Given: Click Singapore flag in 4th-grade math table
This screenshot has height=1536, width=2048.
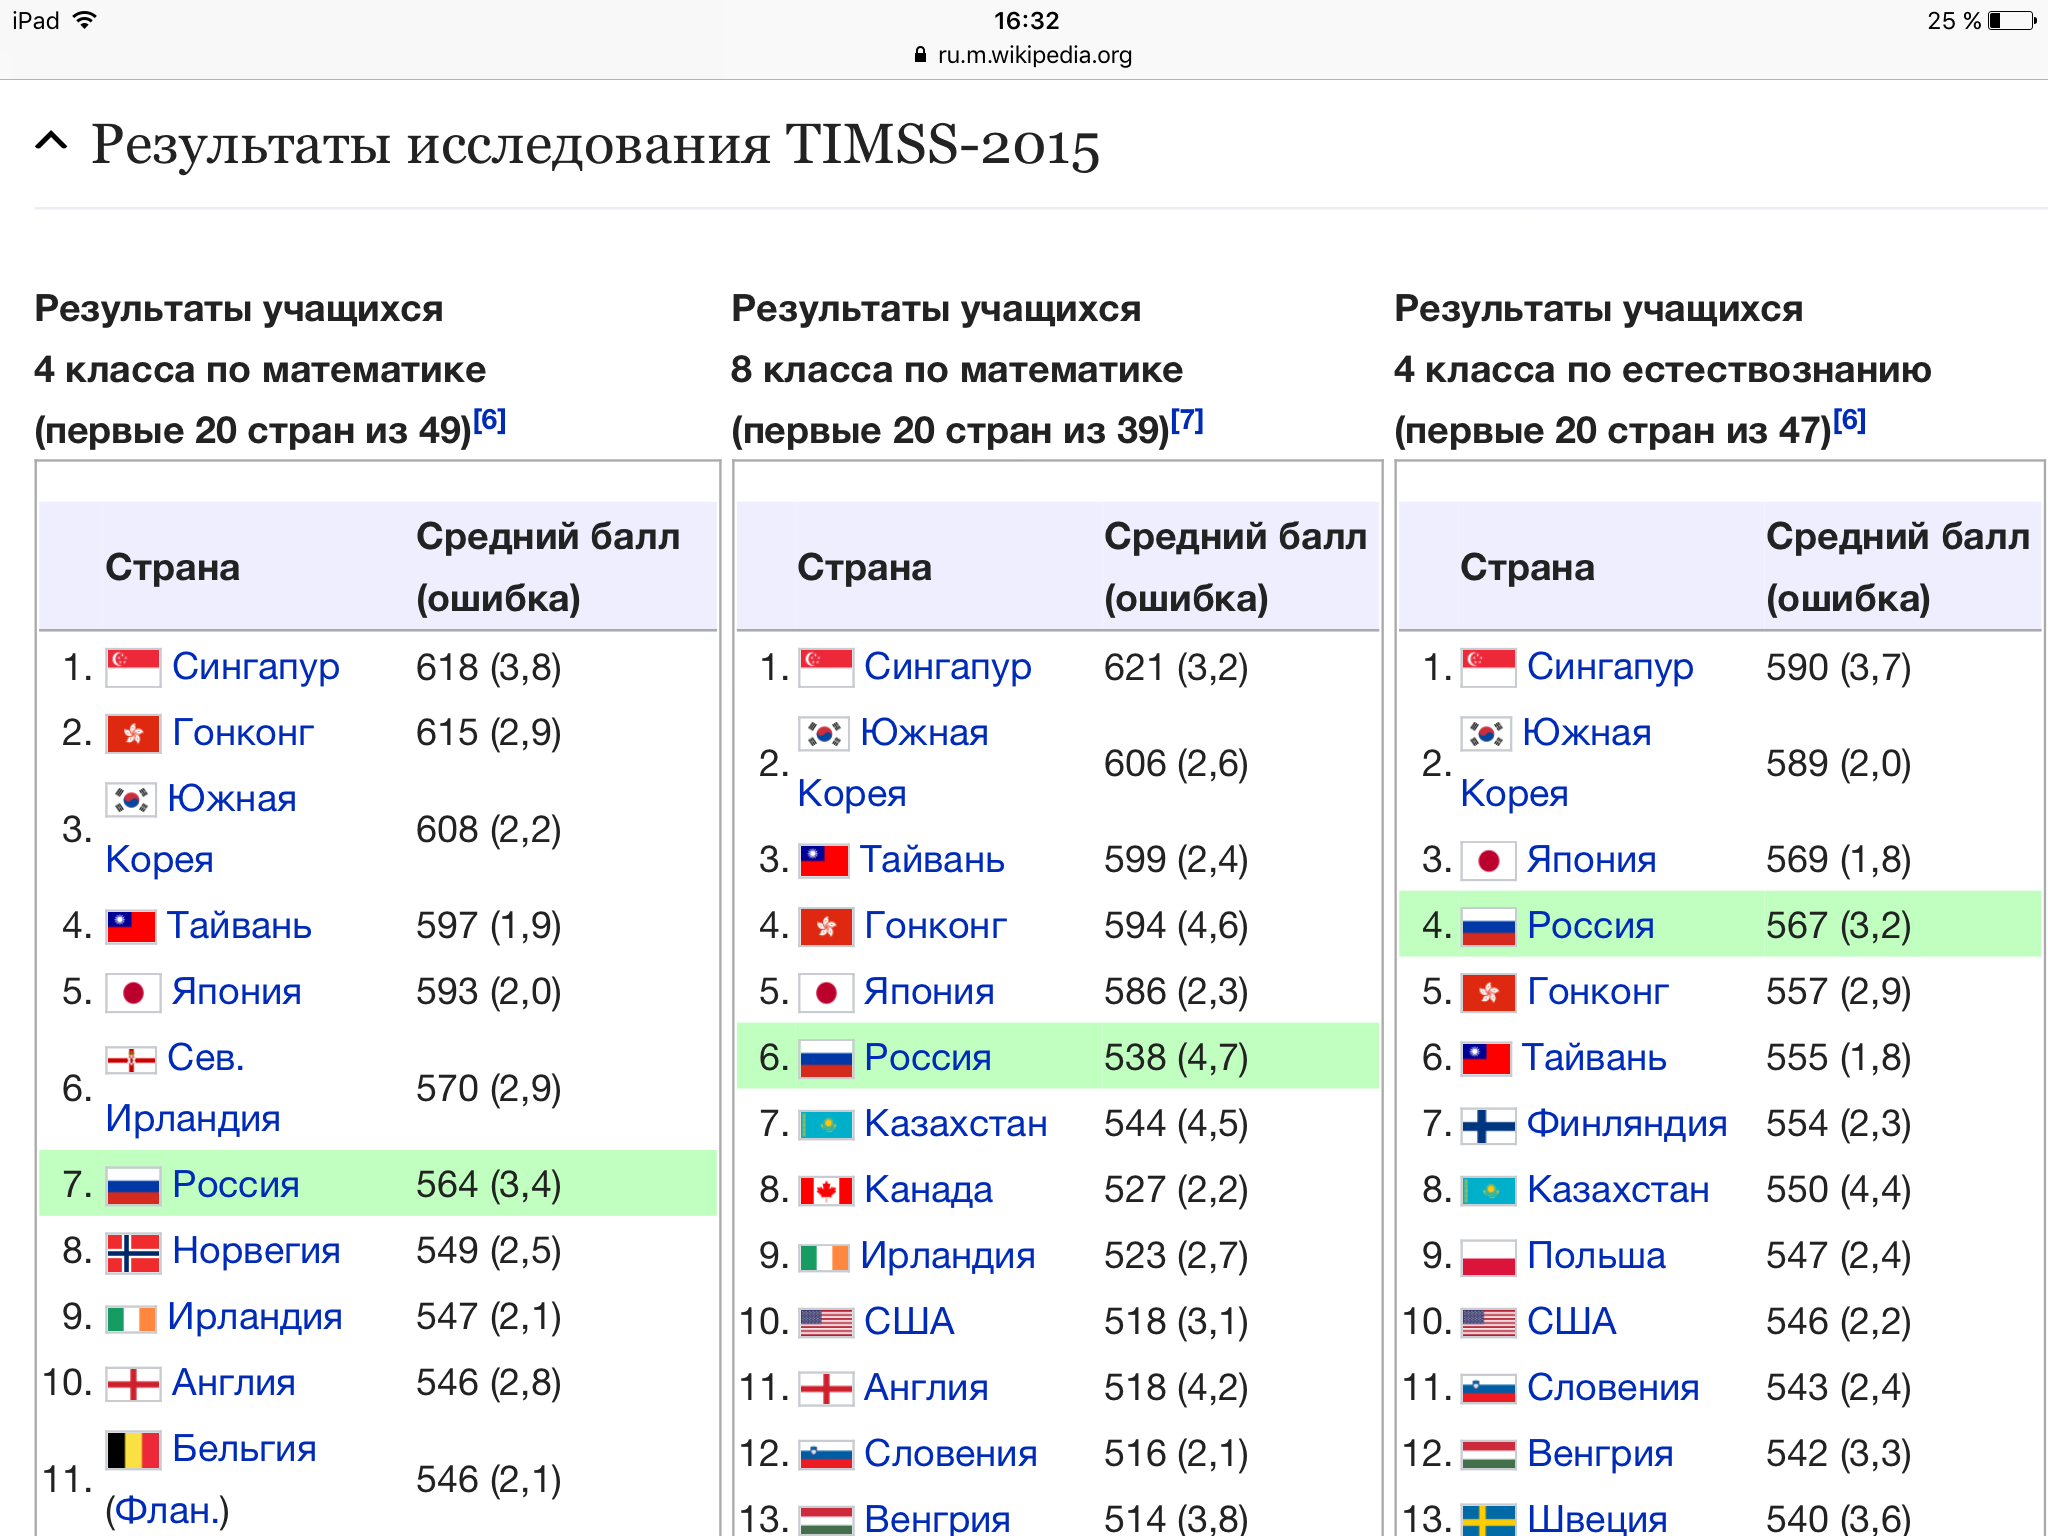Looking at the screenshot, I should [133, 667].
